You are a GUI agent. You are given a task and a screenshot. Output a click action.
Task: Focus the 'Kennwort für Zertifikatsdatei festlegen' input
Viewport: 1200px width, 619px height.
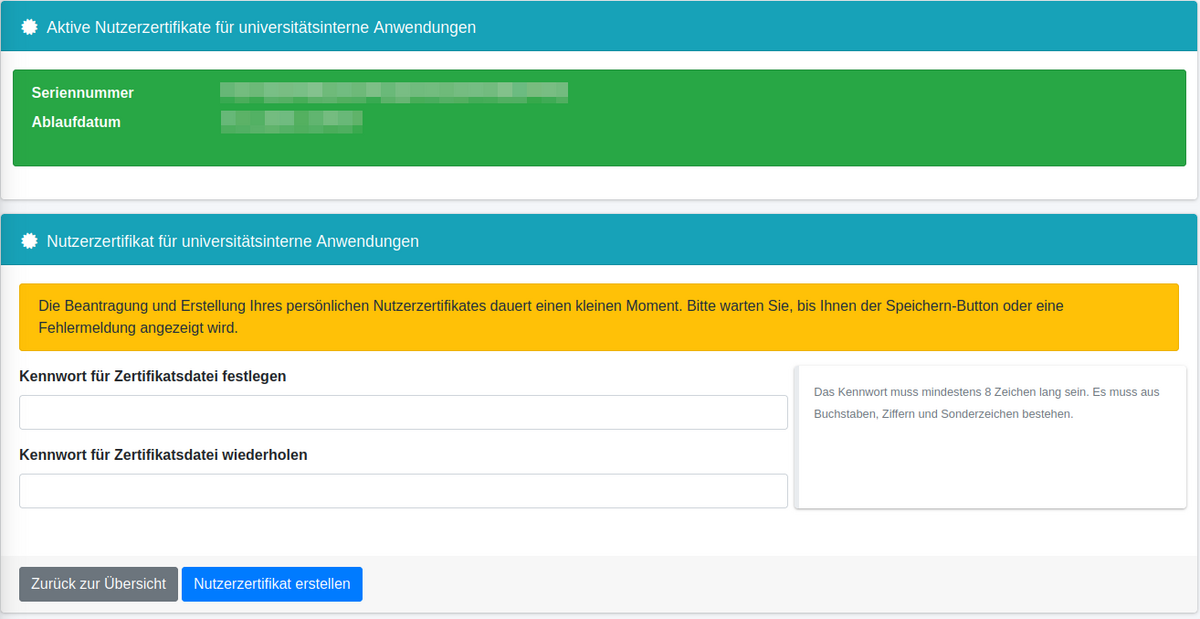(x=403, y=412)
